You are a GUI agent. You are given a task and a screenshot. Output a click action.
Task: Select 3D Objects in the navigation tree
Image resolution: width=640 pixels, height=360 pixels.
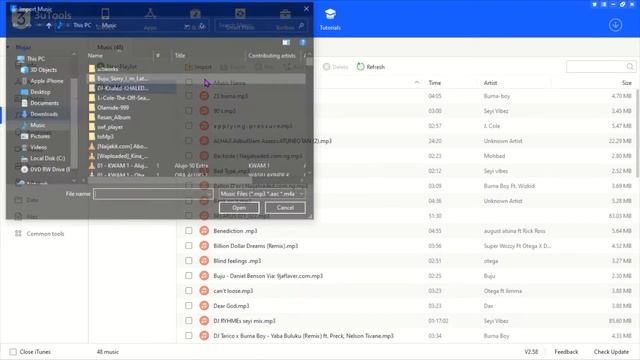(x=43, y=70)
